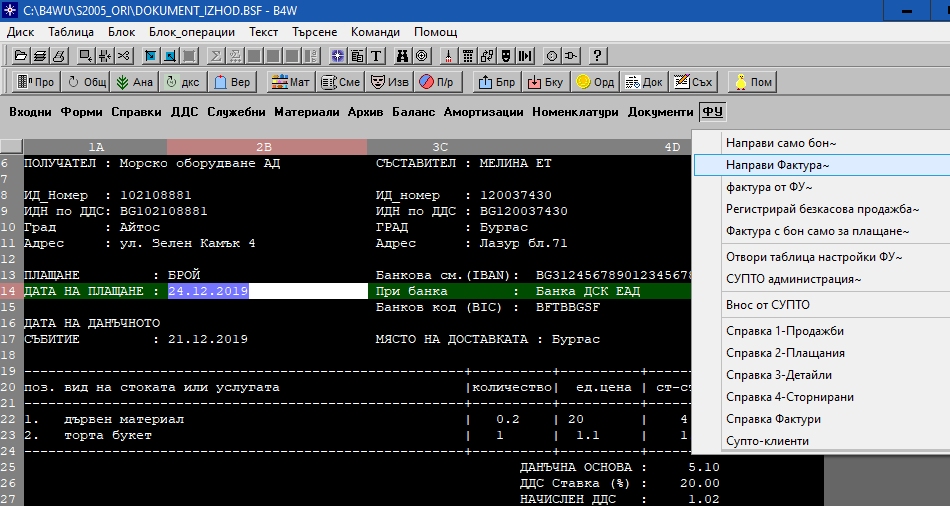Click the barcode play toolbar icon
Screen dimensions: 950x506
525,56
